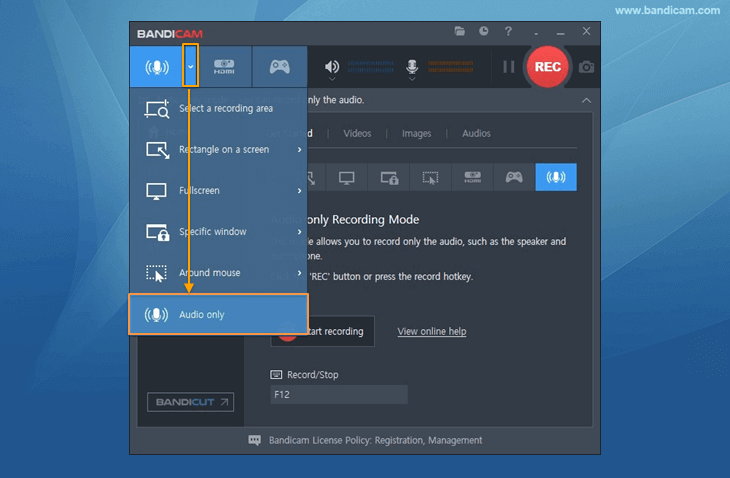Click the red REC button
The height and width of the screenshot is (478, 730).
548,67
